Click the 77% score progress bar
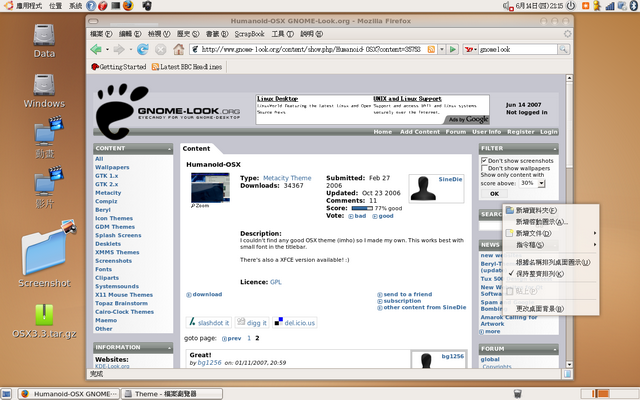 pyautogui.click(x=362, y=208)
